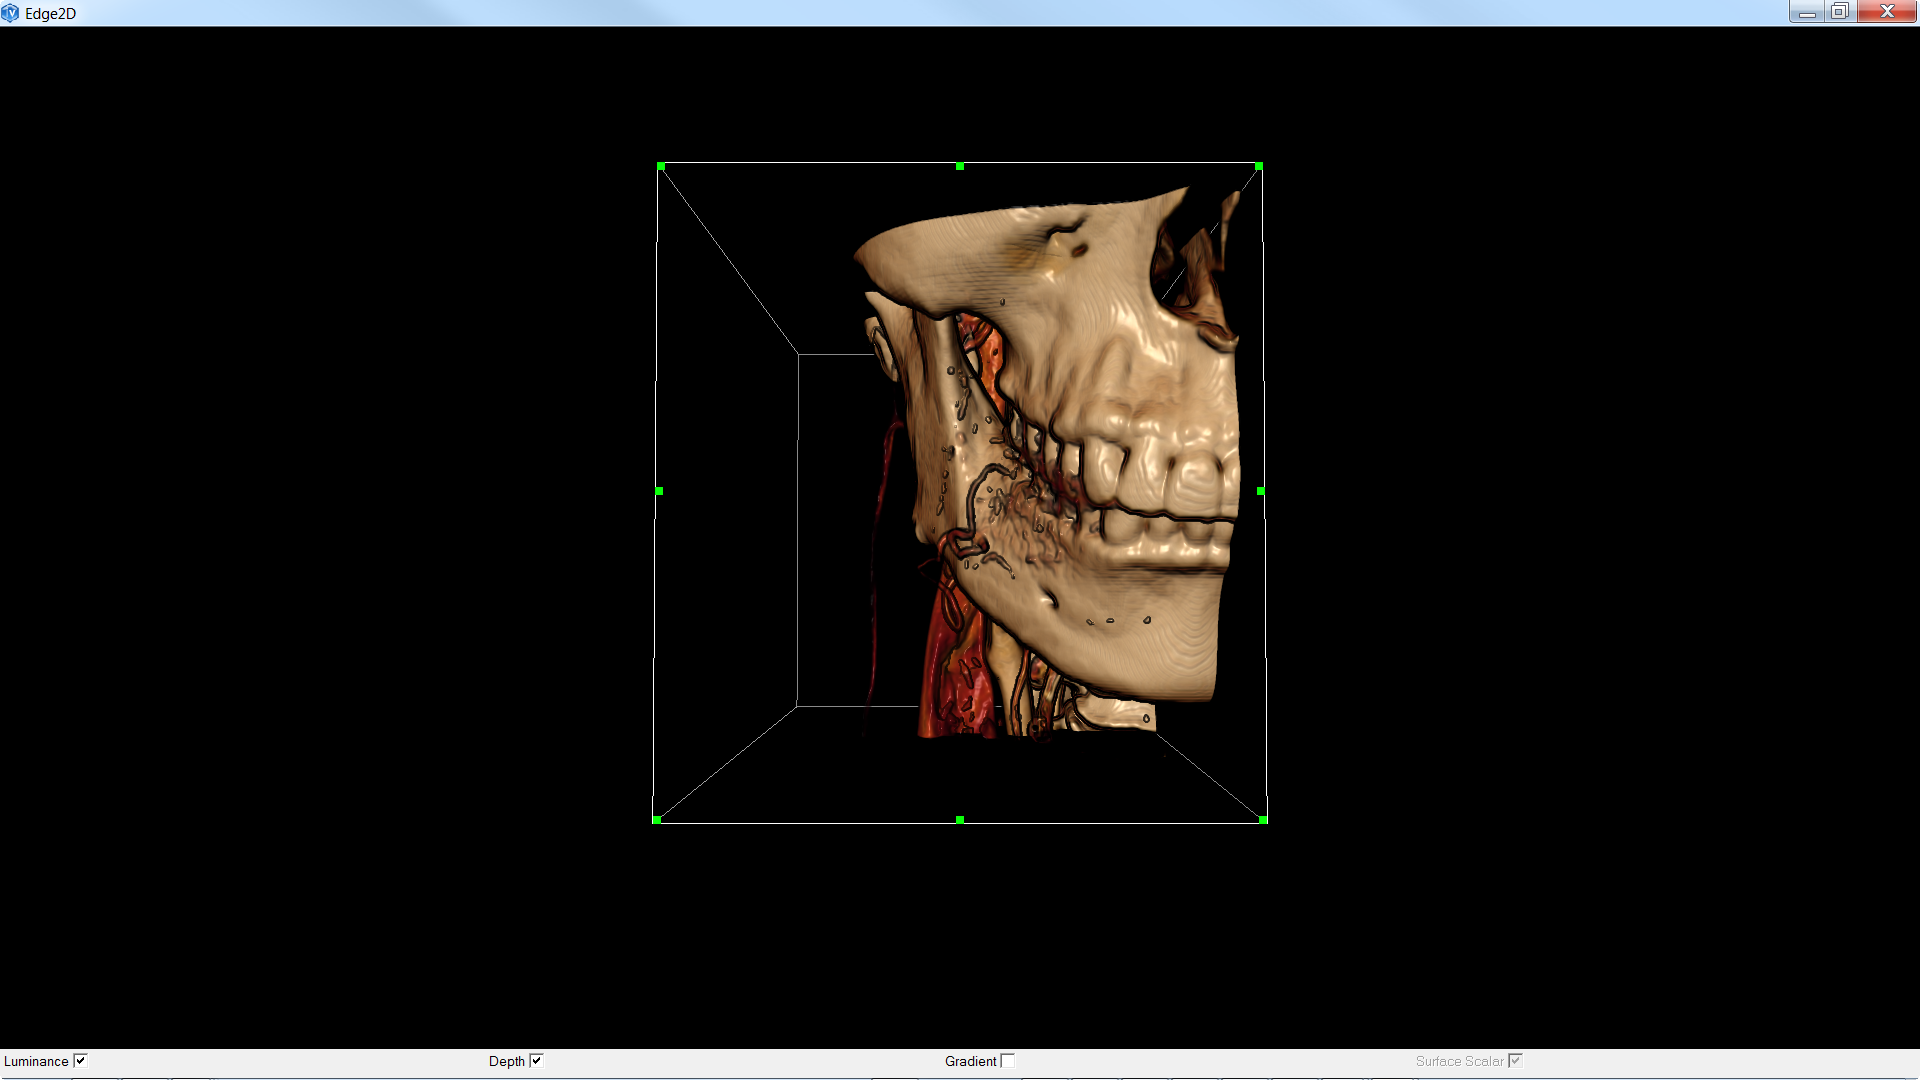Close the Edge2D window
This screenshot has height=1080, width=1920.
1887,12
